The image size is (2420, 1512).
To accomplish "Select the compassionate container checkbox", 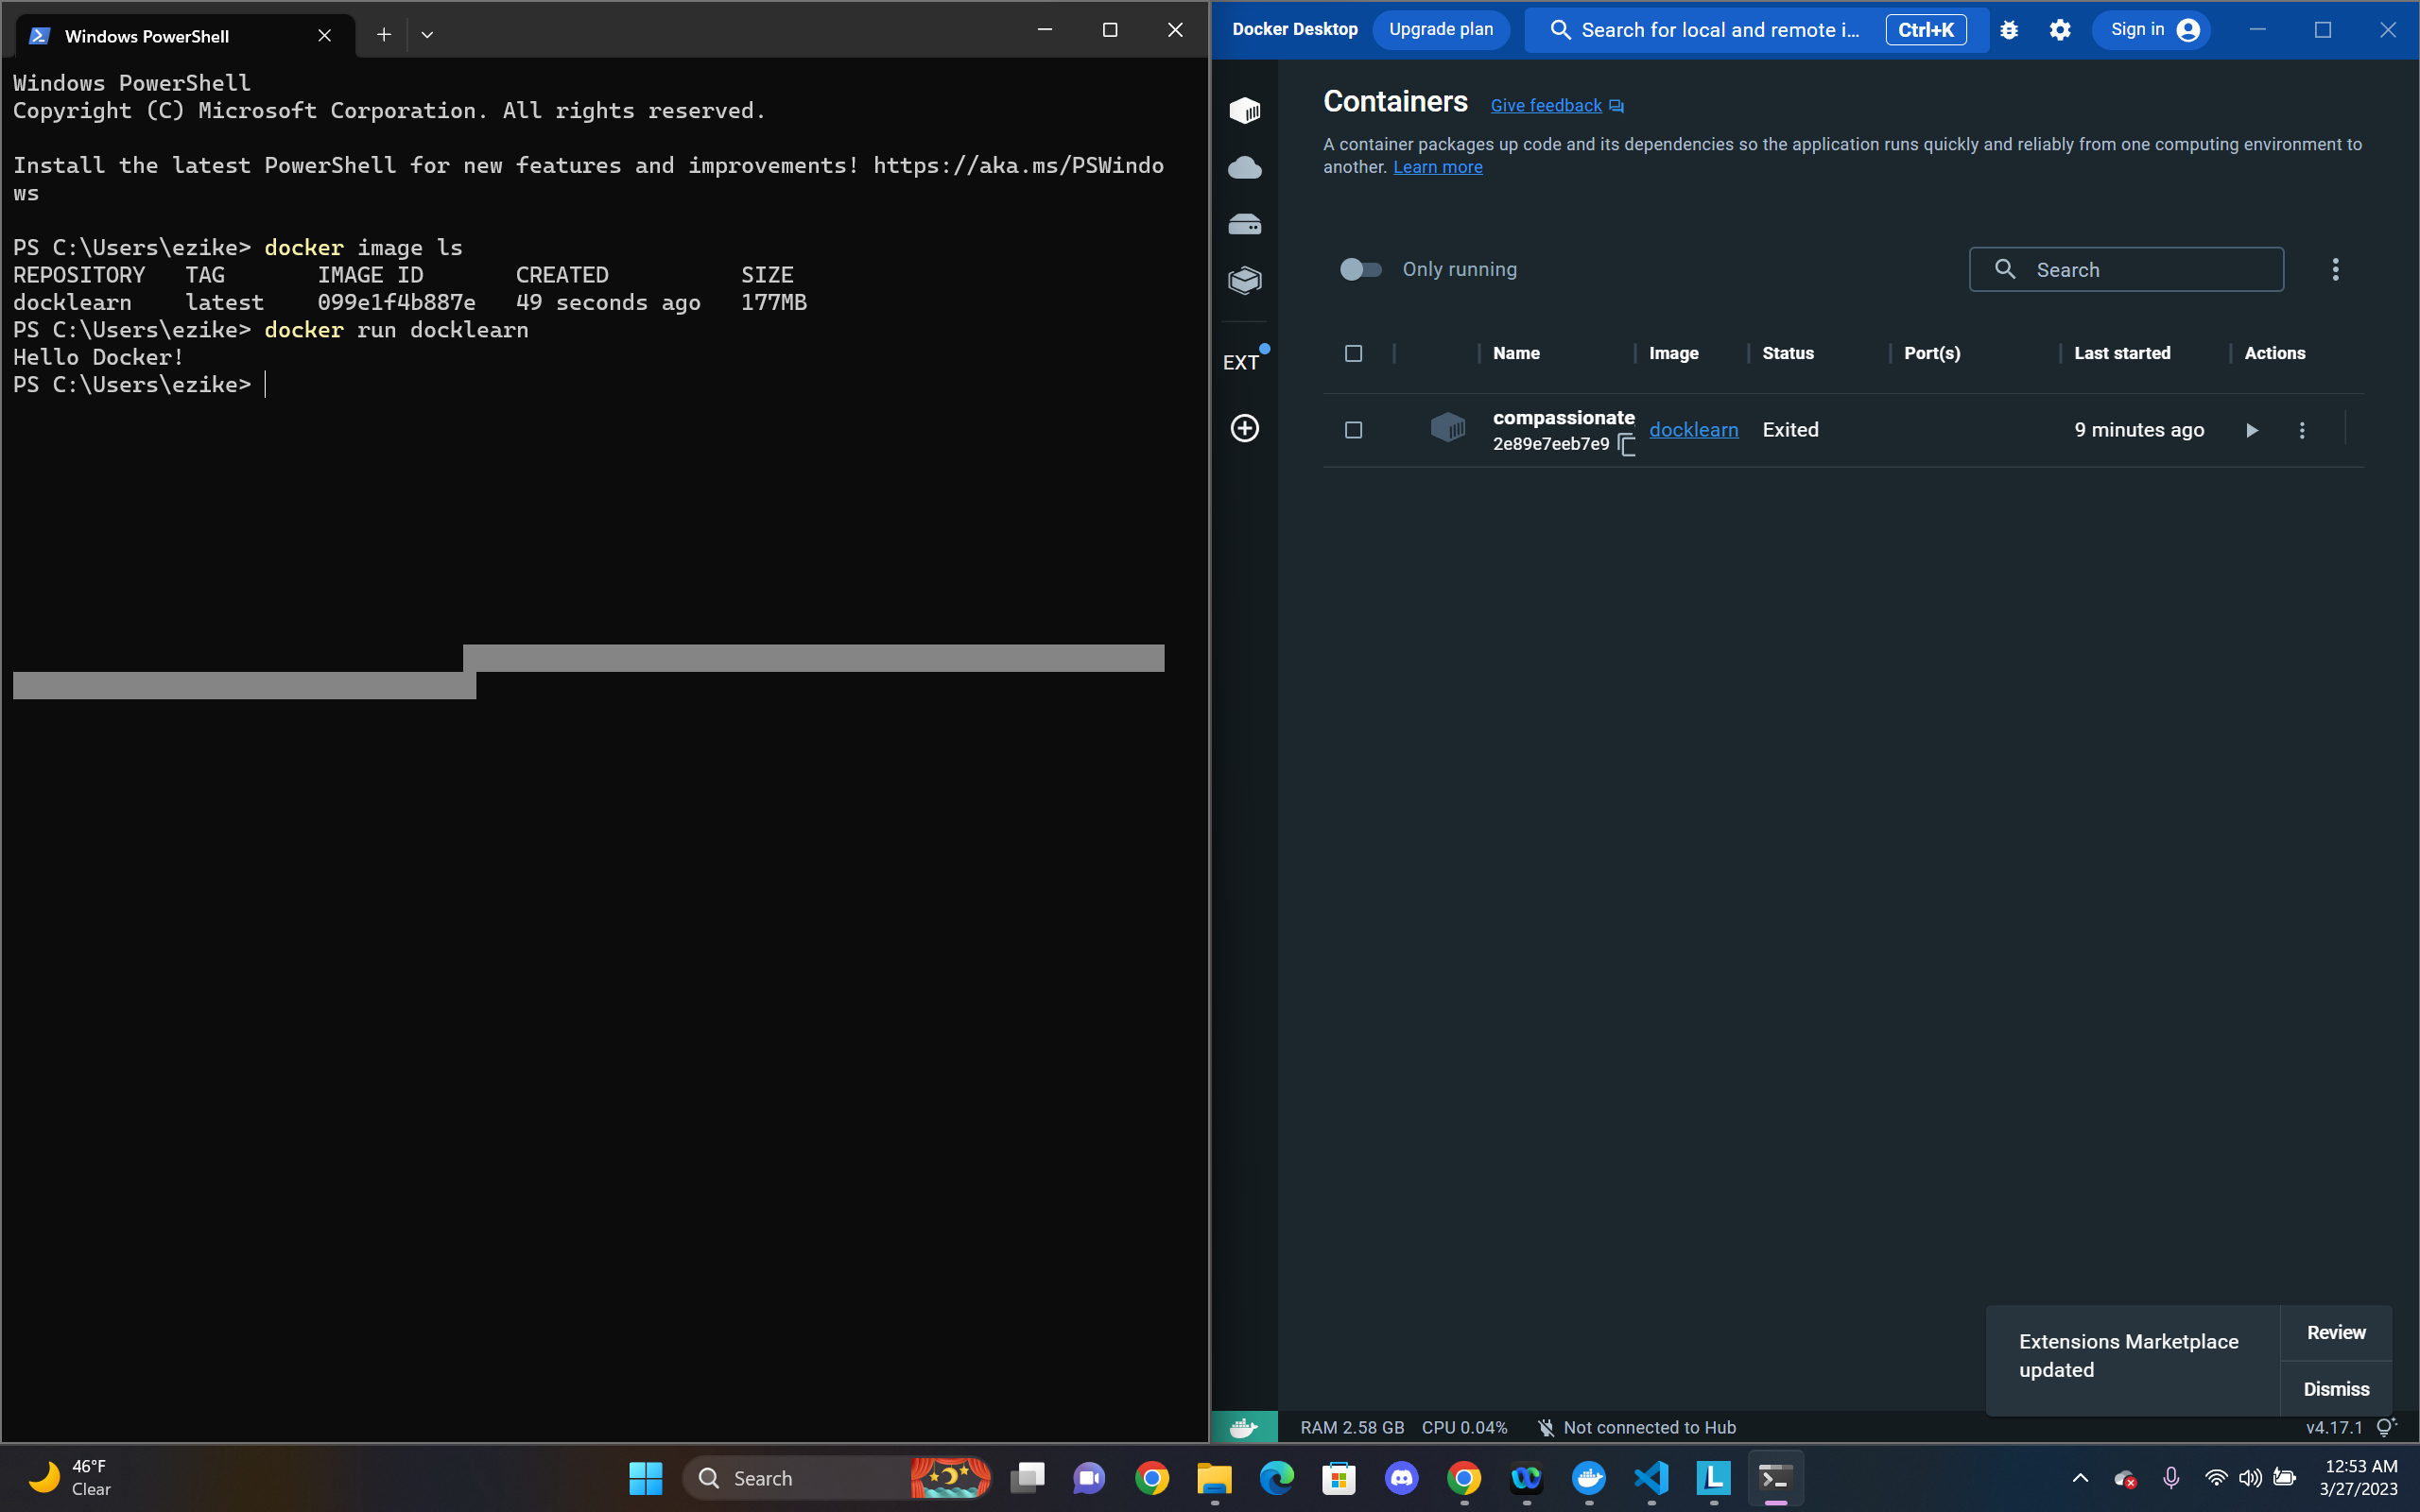I will click(1353, 430).
